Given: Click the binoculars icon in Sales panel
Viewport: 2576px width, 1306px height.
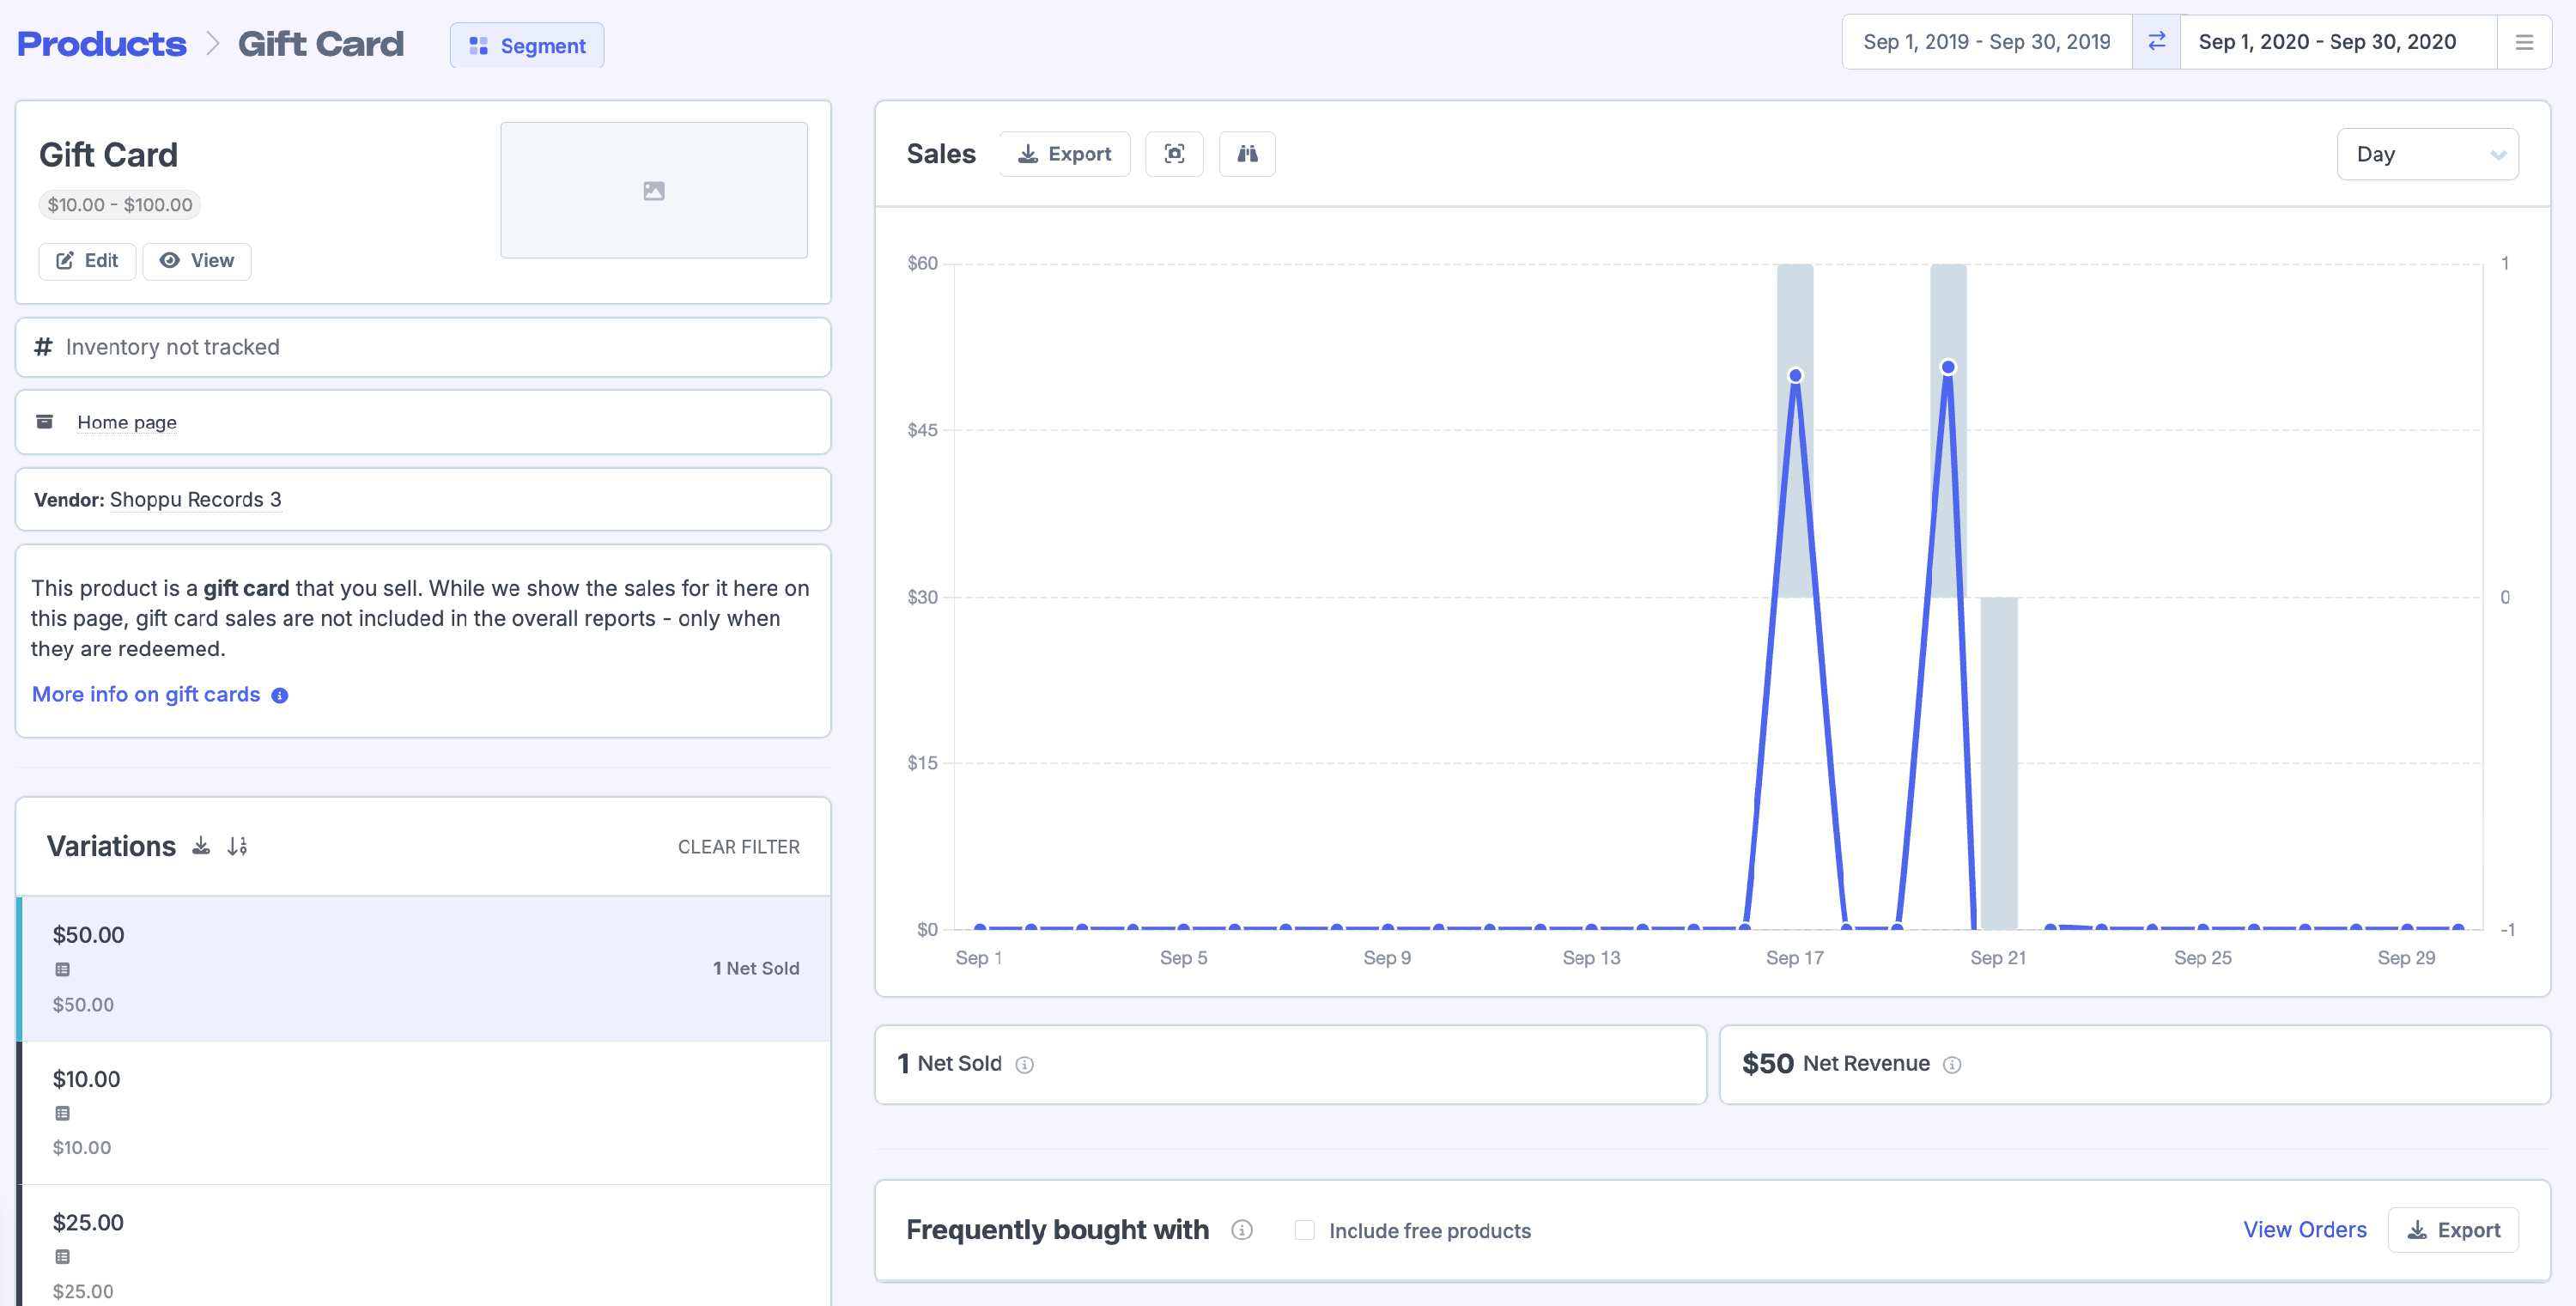Looking at the screenshot, I should (x=1247, y=154).
